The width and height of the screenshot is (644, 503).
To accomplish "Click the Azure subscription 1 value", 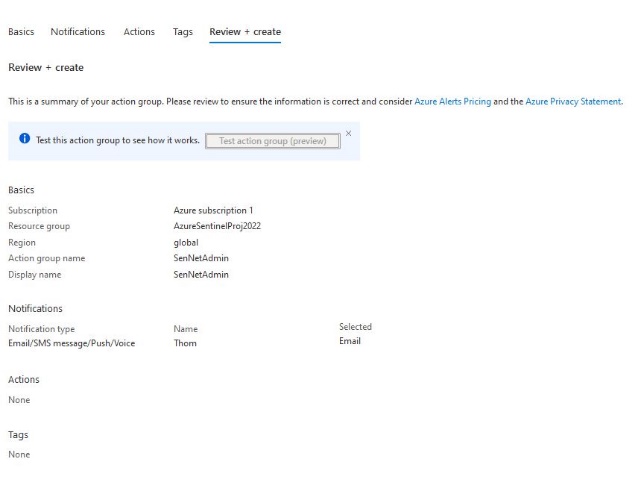I will click(213, 211).
